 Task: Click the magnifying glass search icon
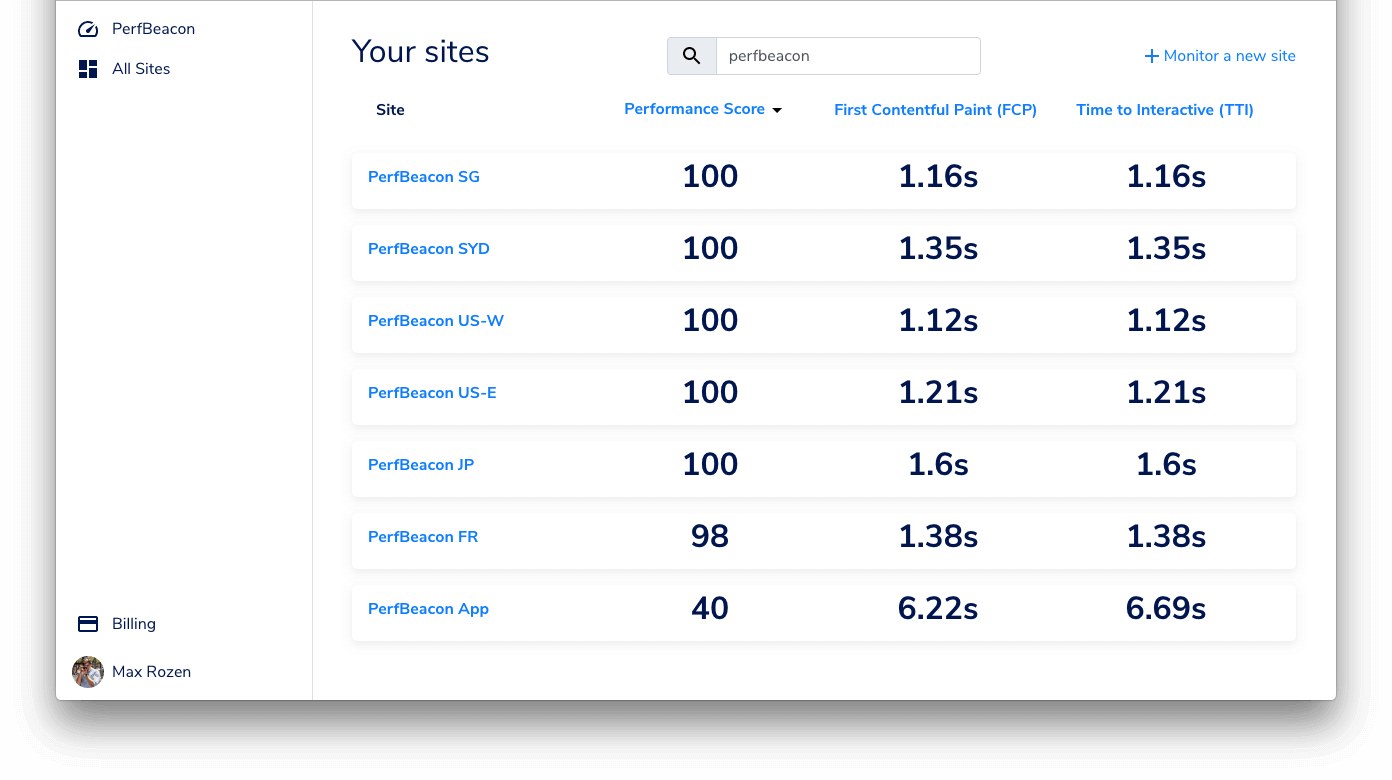(x=692, y=56)
